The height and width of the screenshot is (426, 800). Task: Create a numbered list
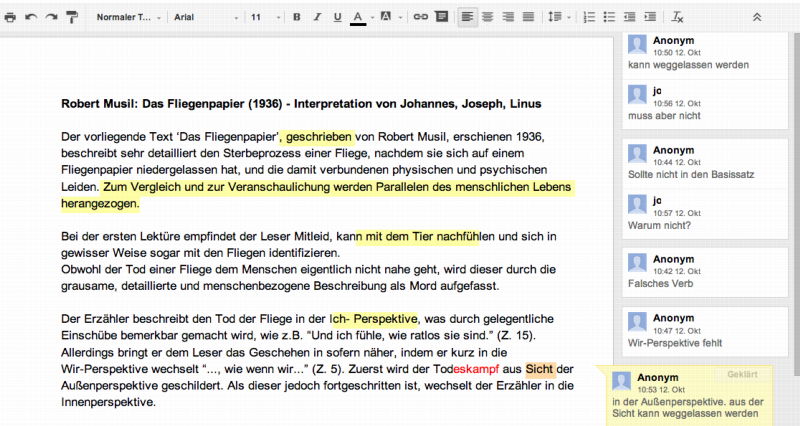click(589, 17)
